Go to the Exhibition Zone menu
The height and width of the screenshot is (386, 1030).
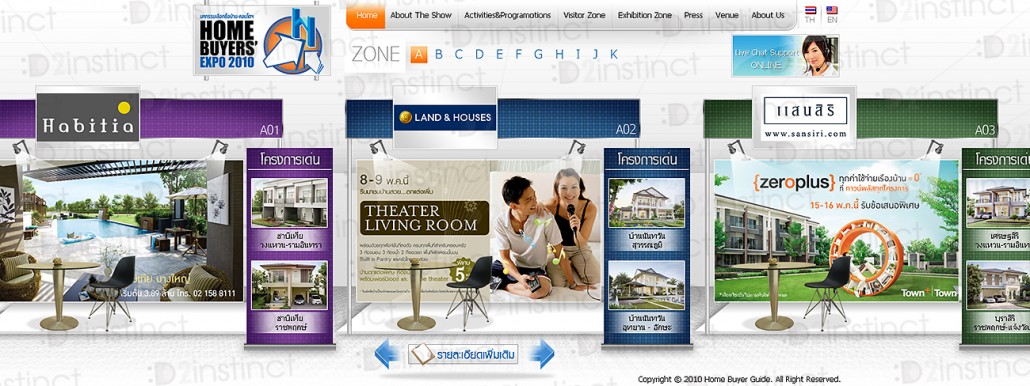click(644, 15)
